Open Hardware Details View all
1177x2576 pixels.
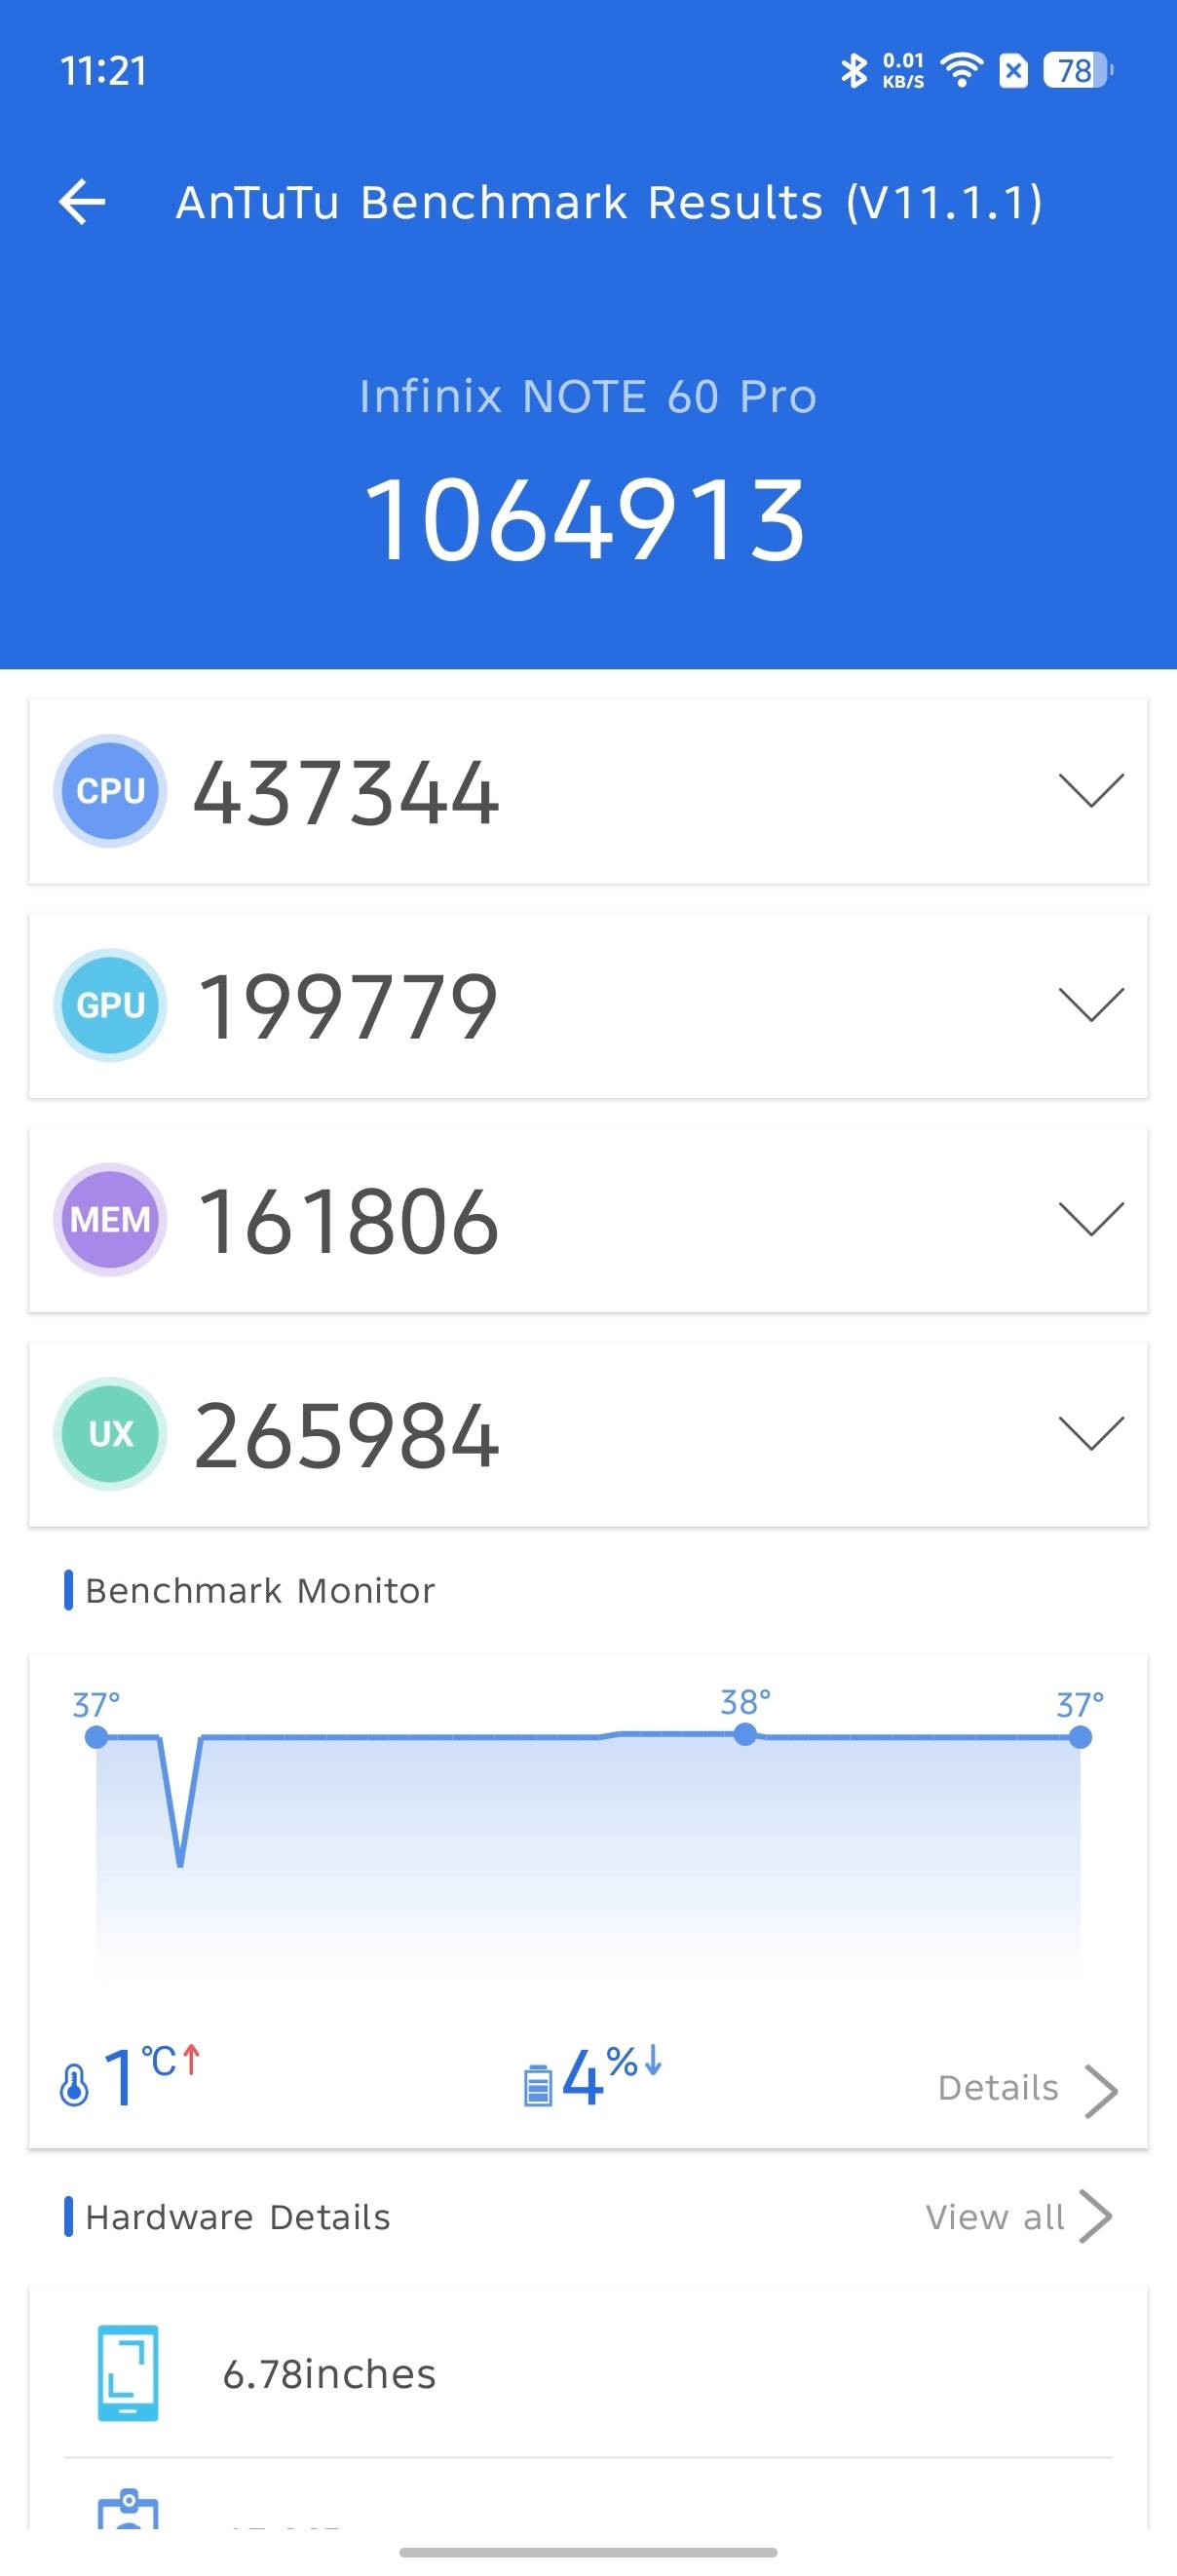pos(1018,2217)
